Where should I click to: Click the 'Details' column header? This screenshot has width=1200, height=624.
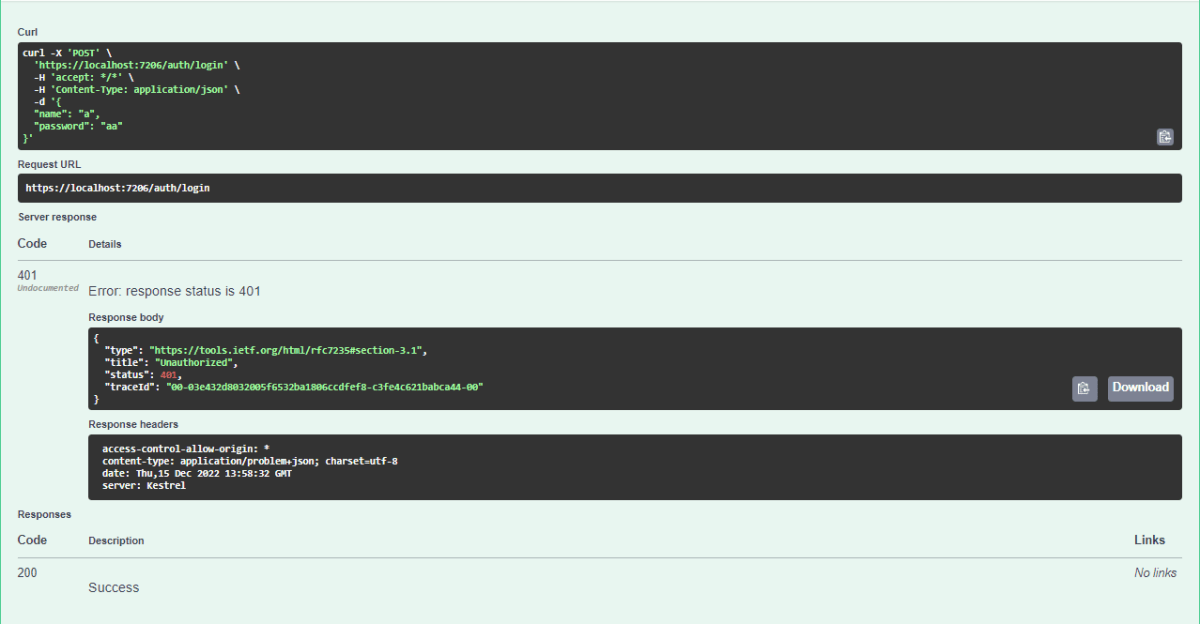(x=105, y=244)
